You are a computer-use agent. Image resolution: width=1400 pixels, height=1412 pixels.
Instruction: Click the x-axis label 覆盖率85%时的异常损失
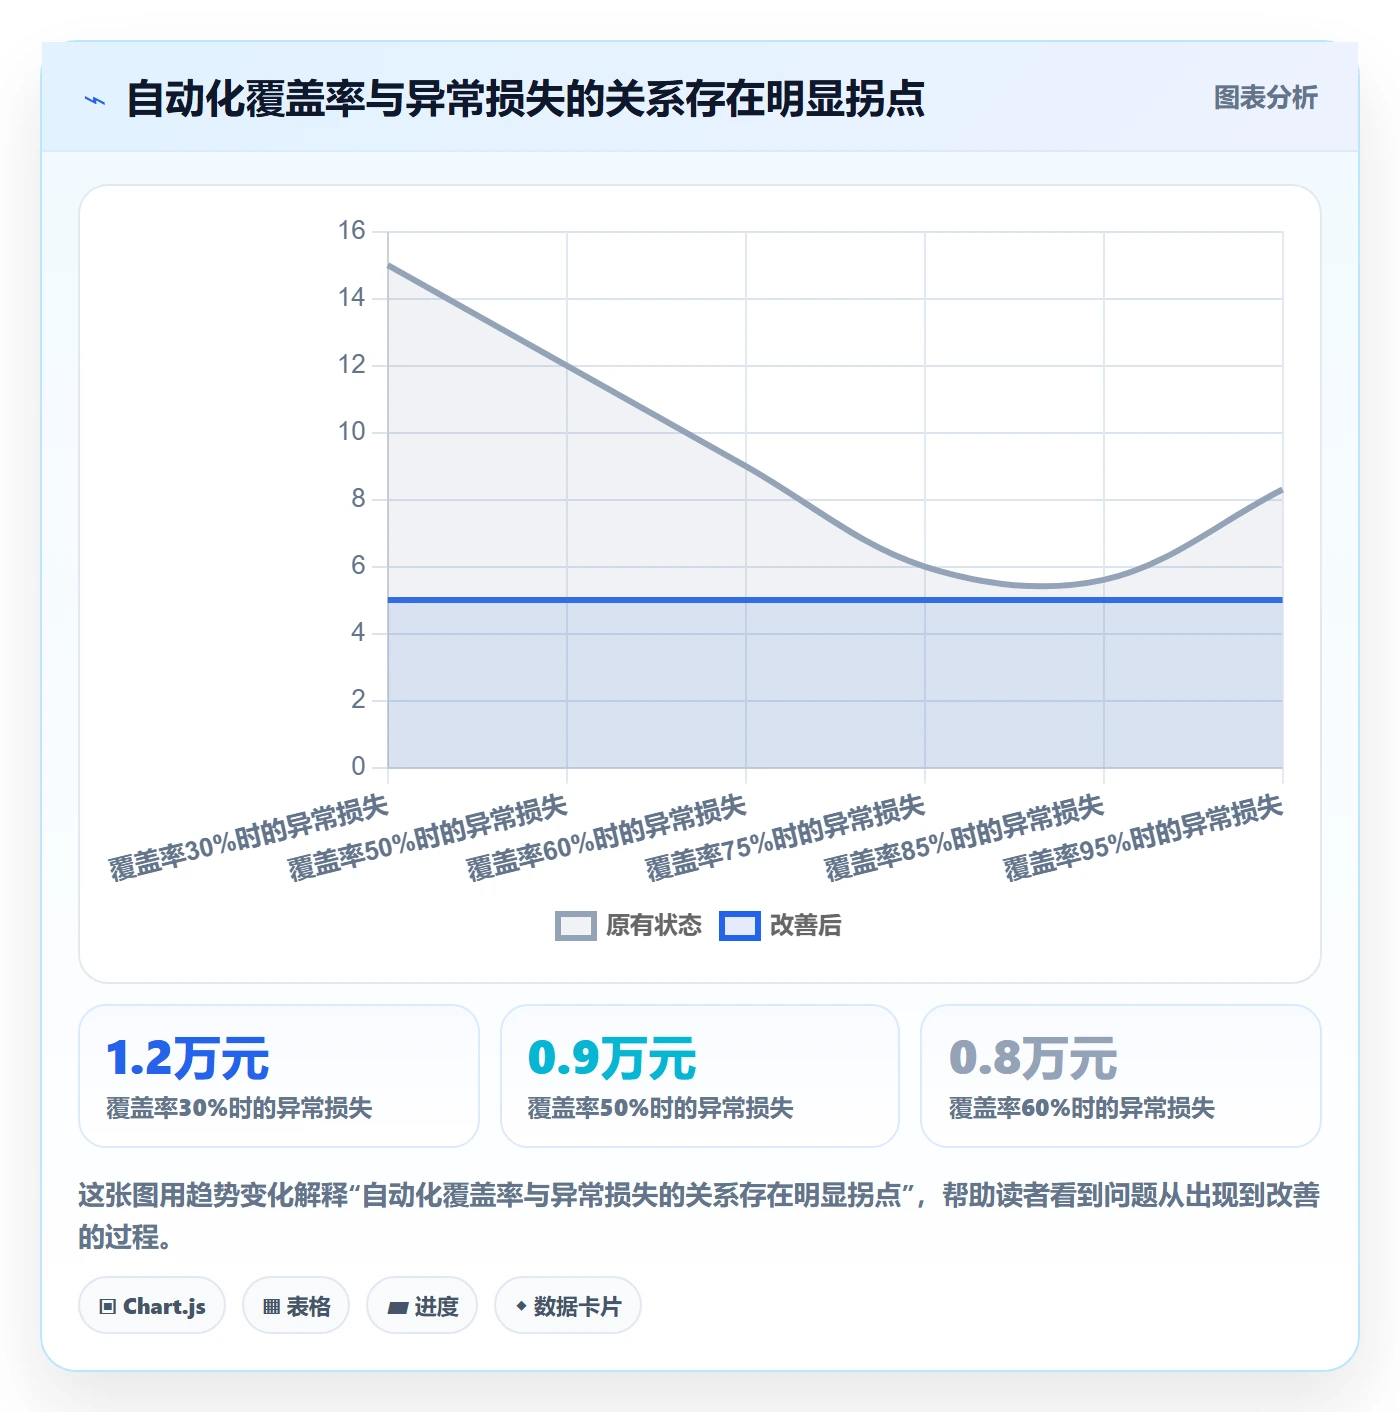(x=964, y=838)
